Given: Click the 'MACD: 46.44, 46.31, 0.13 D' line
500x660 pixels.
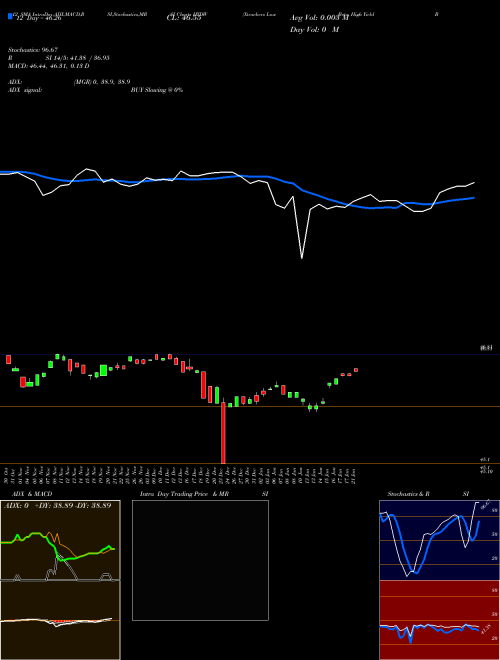Looking at the screenshot, I should click(49, 66).
